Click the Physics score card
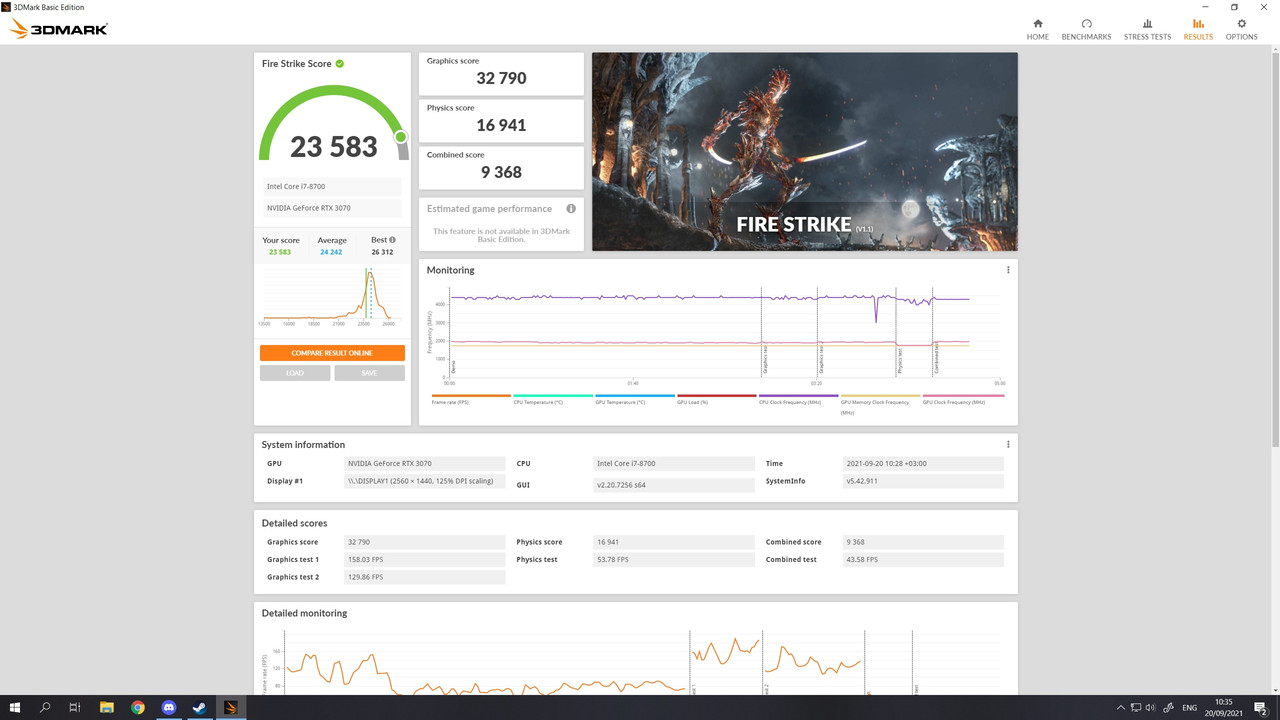The width and height of the screenshot is (1280, 720). (x=501, y=120)
